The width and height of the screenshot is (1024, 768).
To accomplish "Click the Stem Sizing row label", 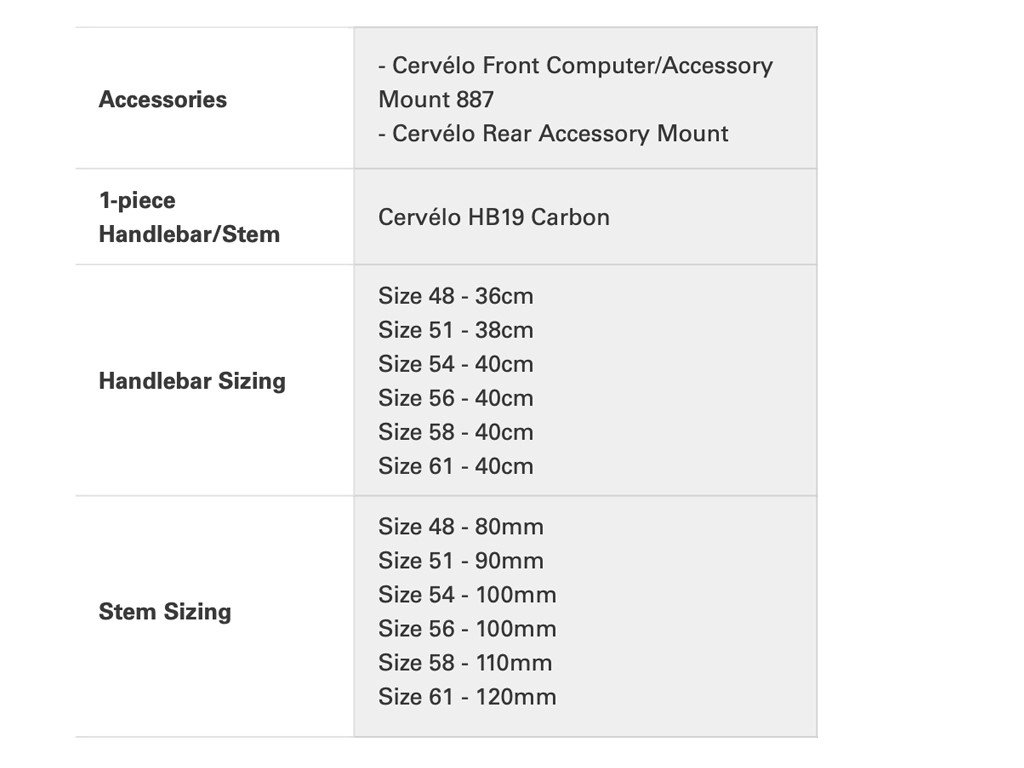I will pyautogui.click(x=165, y=612).
